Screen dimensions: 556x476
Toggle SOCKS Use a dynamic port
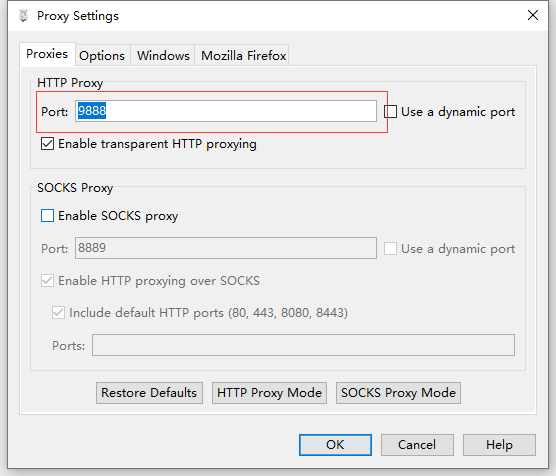click(x=390, y=249)
